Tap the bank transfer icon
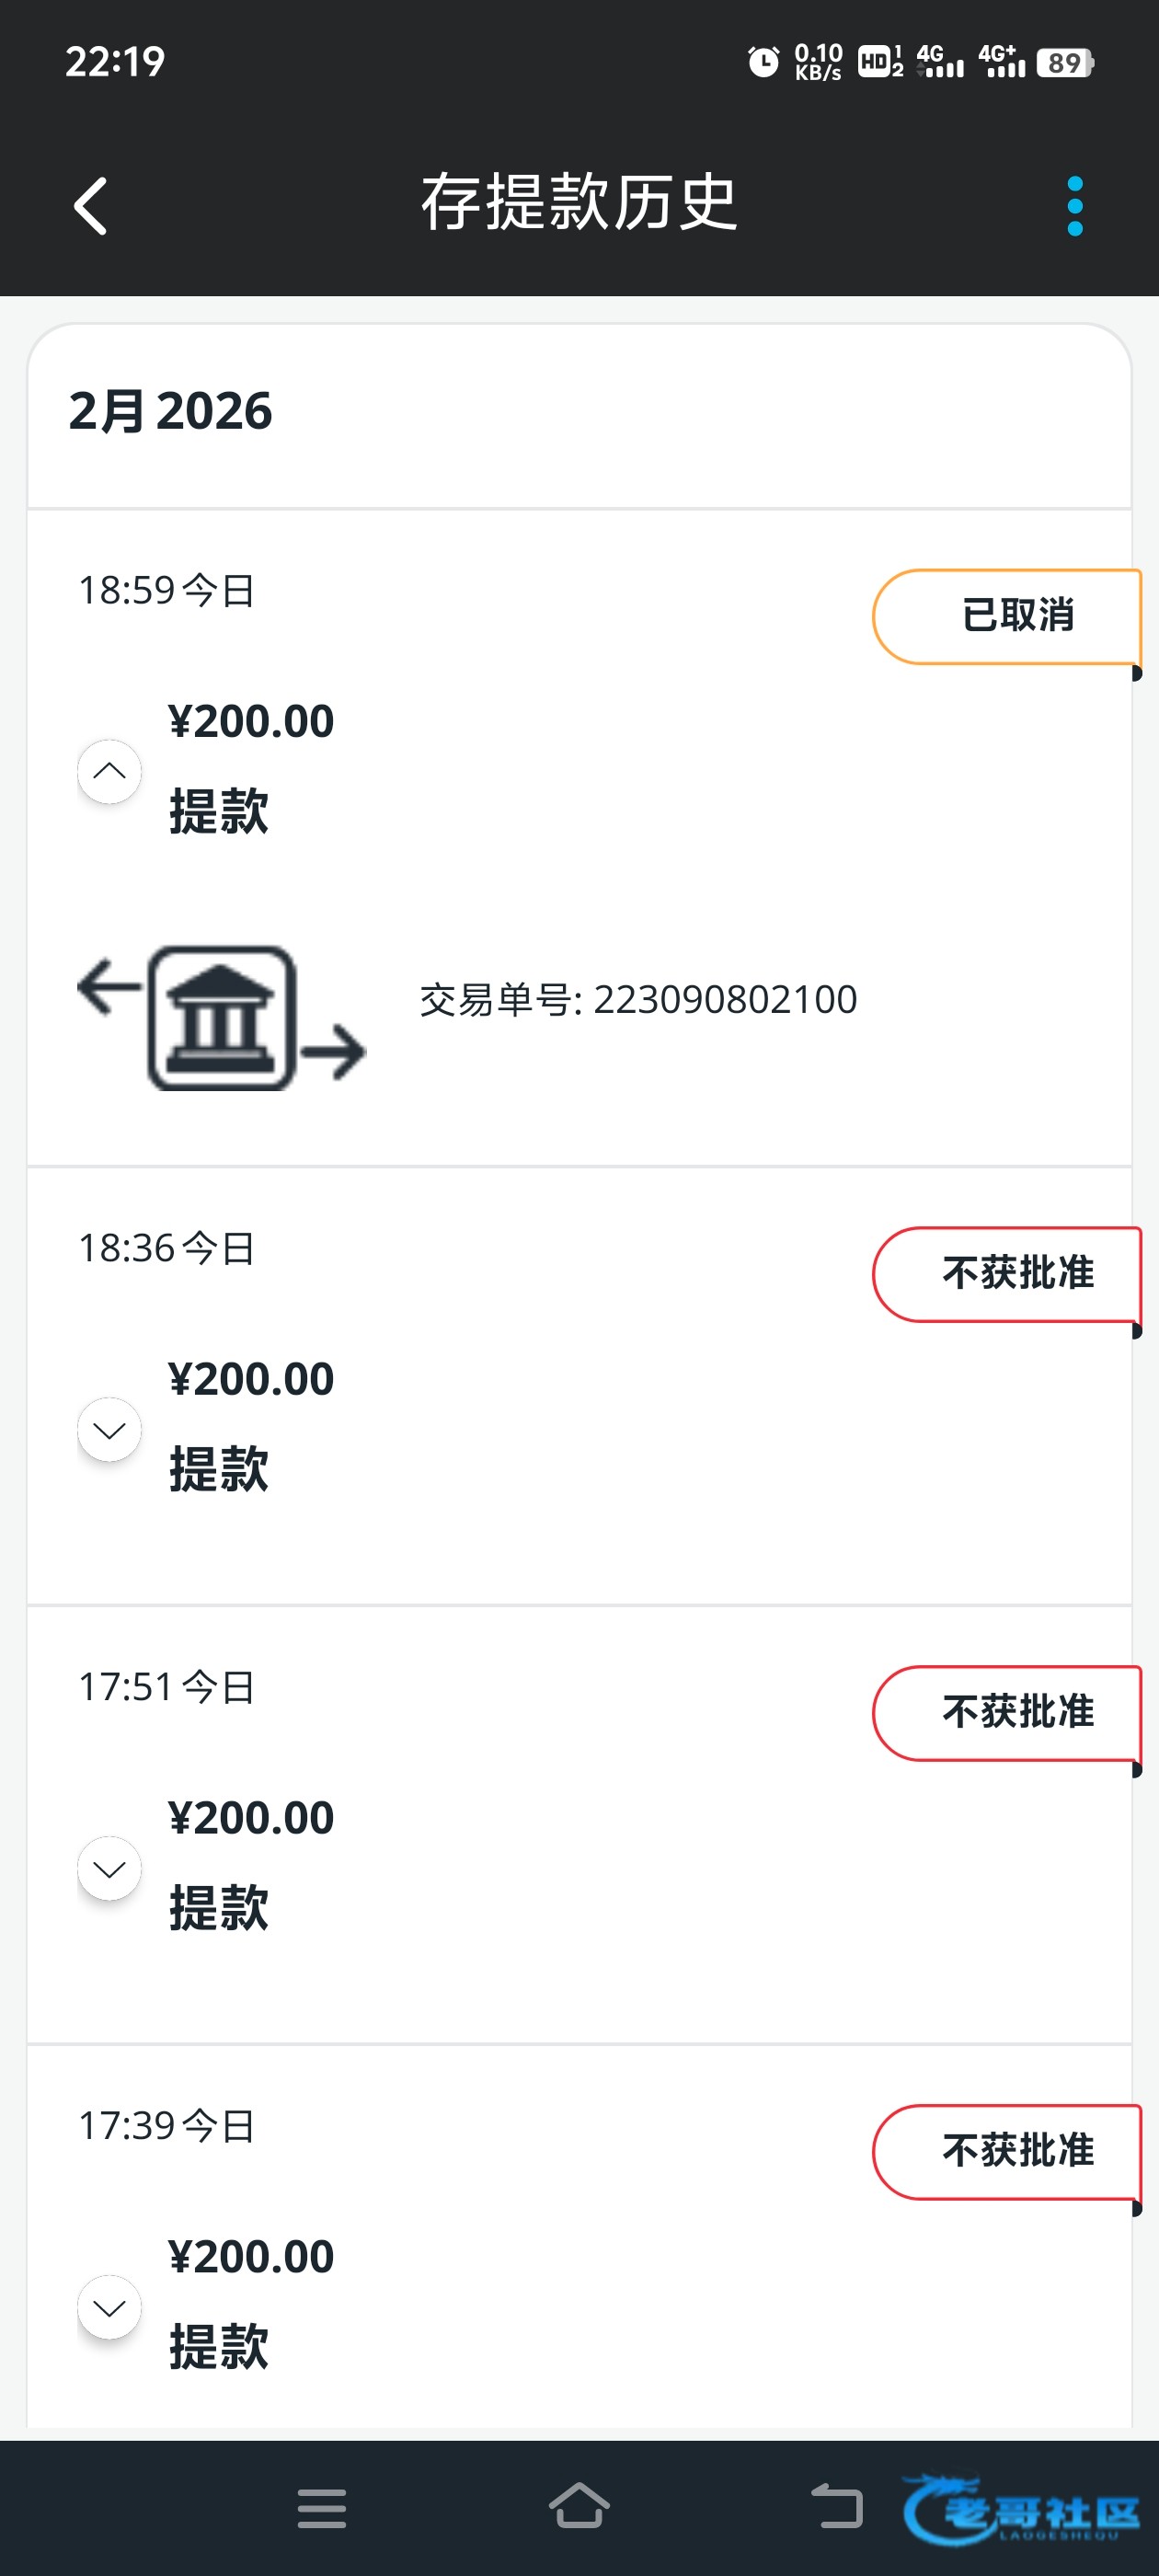The image size is (1159, 2576). point(222,1017)
